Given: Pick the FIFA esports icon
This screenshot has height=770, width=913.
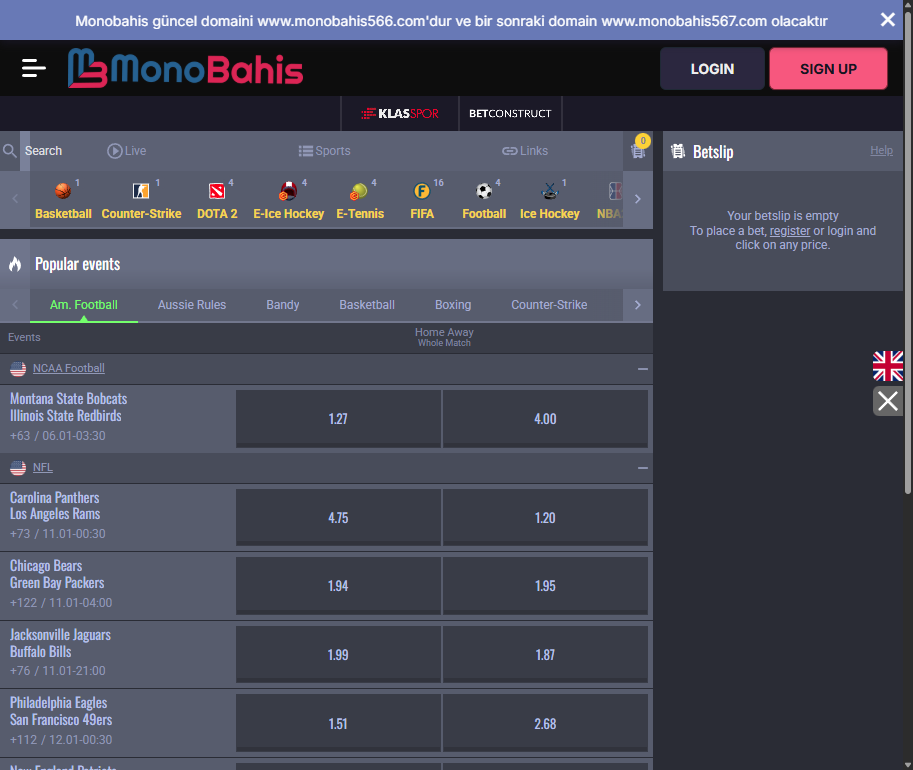Looking at the screenshot, I should (421, 191).
